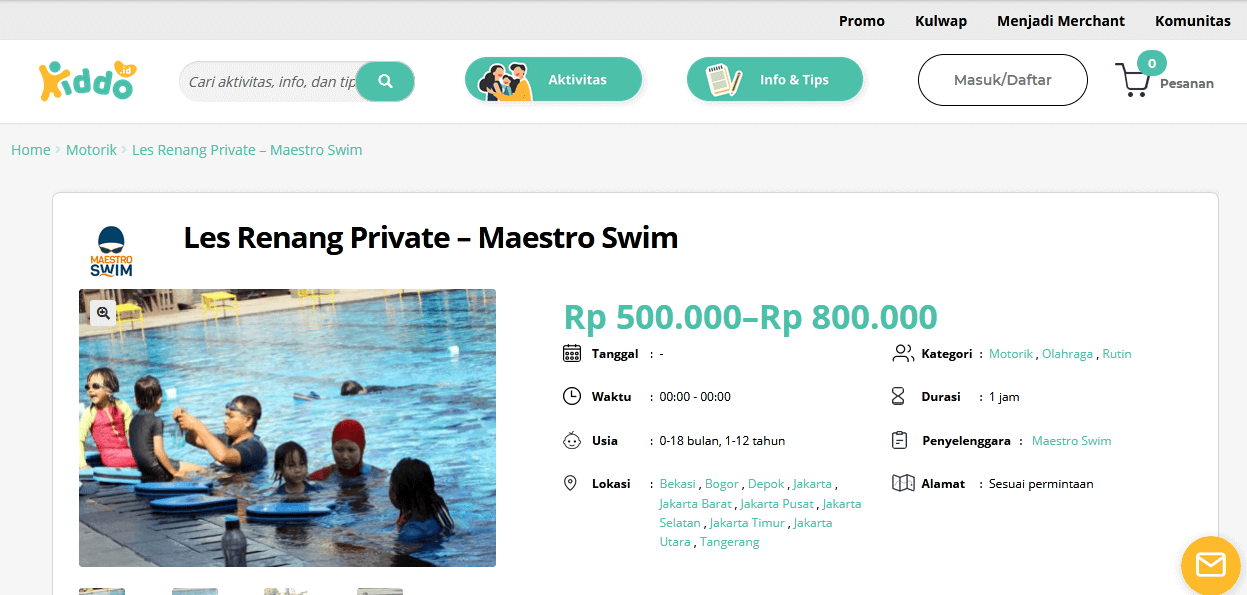Click the zoom-in icon on product image
The height and width of the screenshot is (595, 1247).
[x=103, y=313]
